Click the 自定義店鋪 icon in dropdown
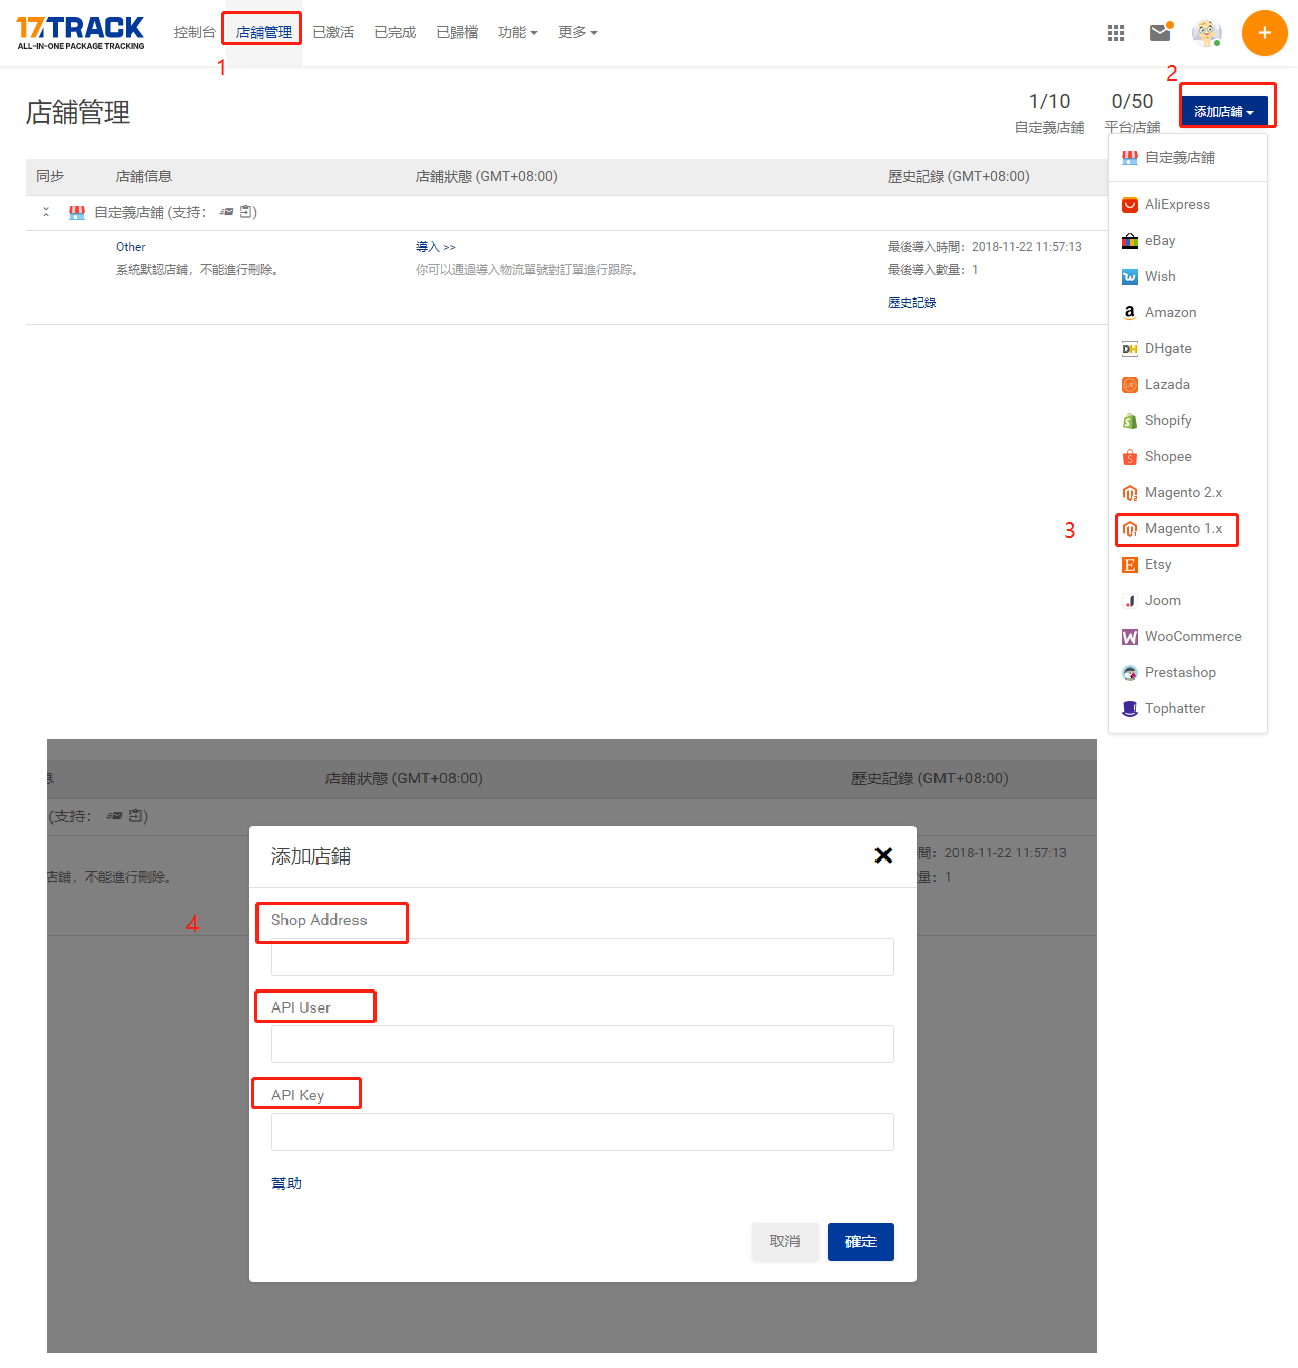The width and height of the screenshot is (1298, 1368). coord(1130,158)
